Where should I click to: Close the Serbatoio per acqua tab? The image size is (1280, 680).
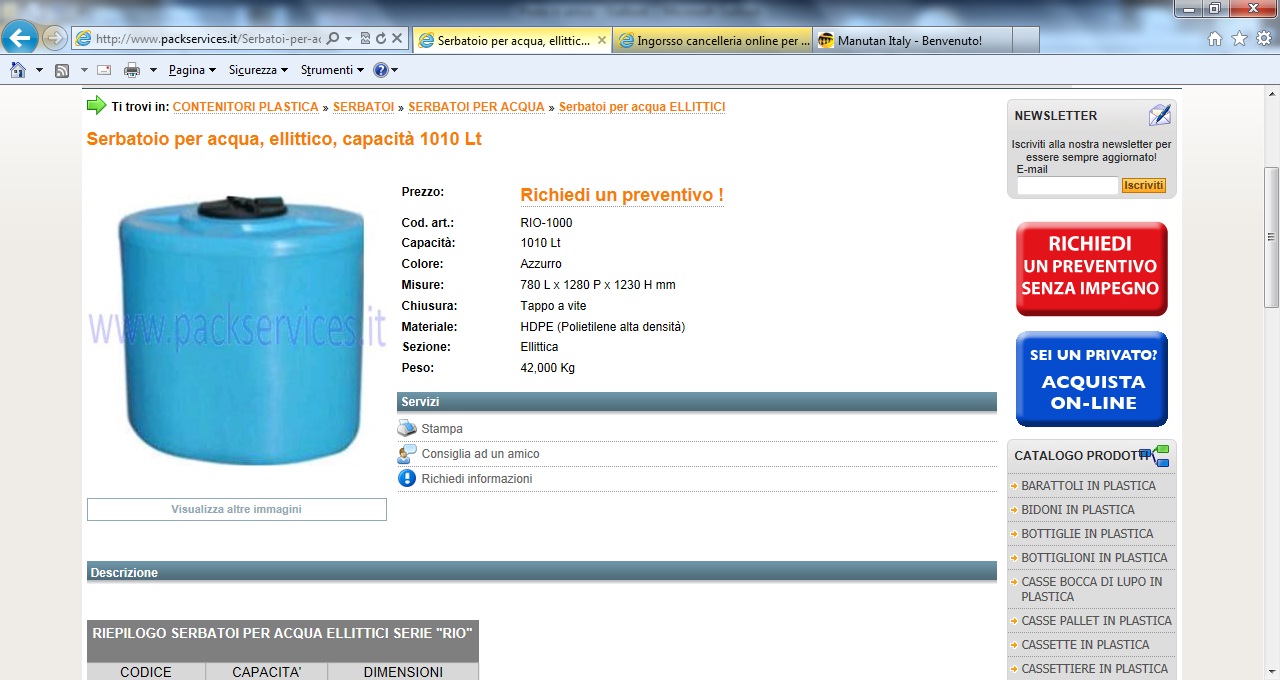(x=602, y=40)
